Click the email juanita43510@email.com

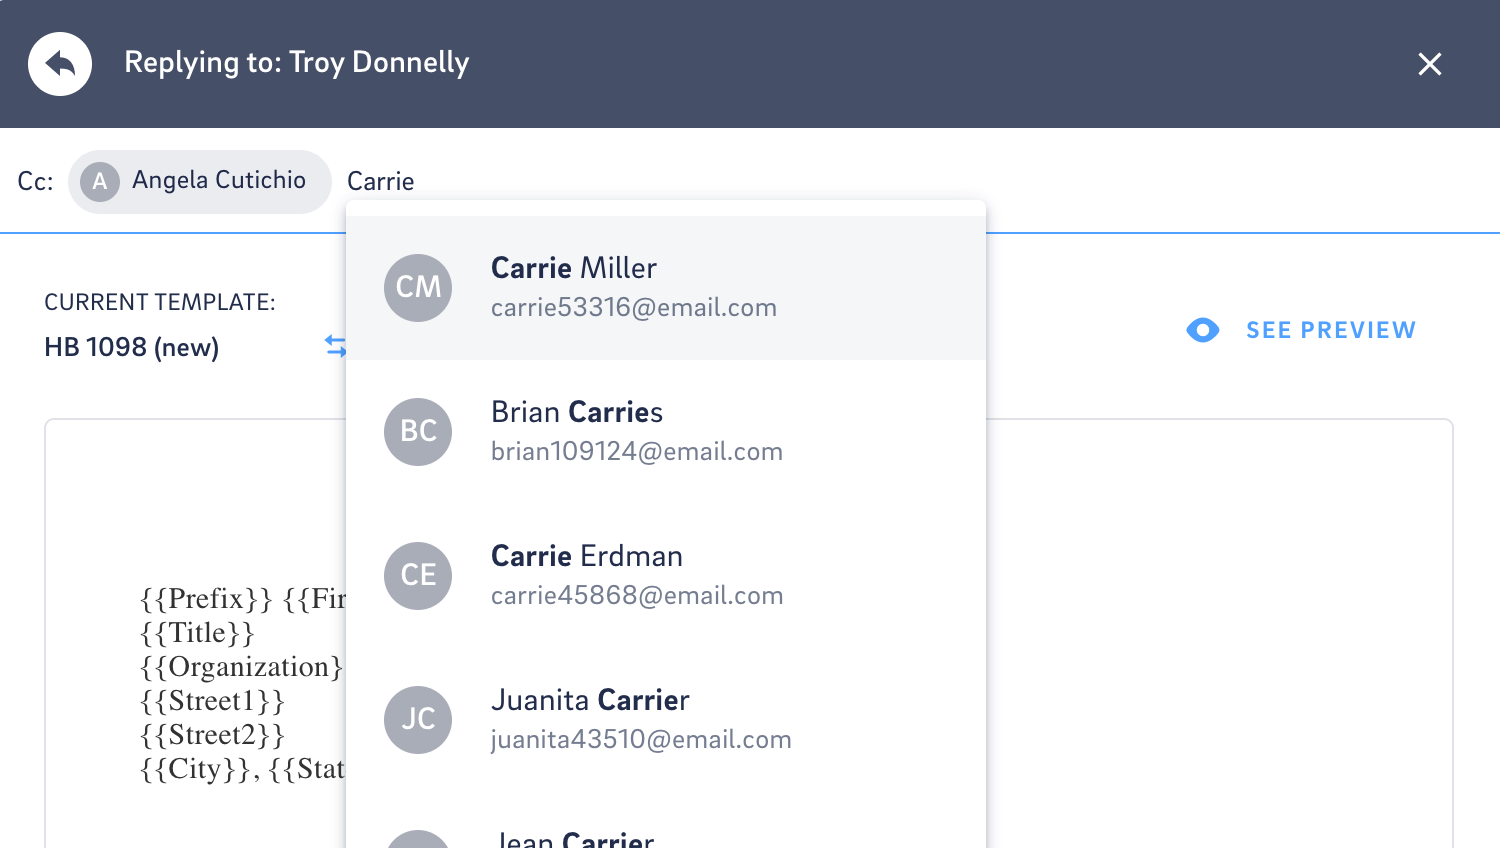(x=641, y=739)
